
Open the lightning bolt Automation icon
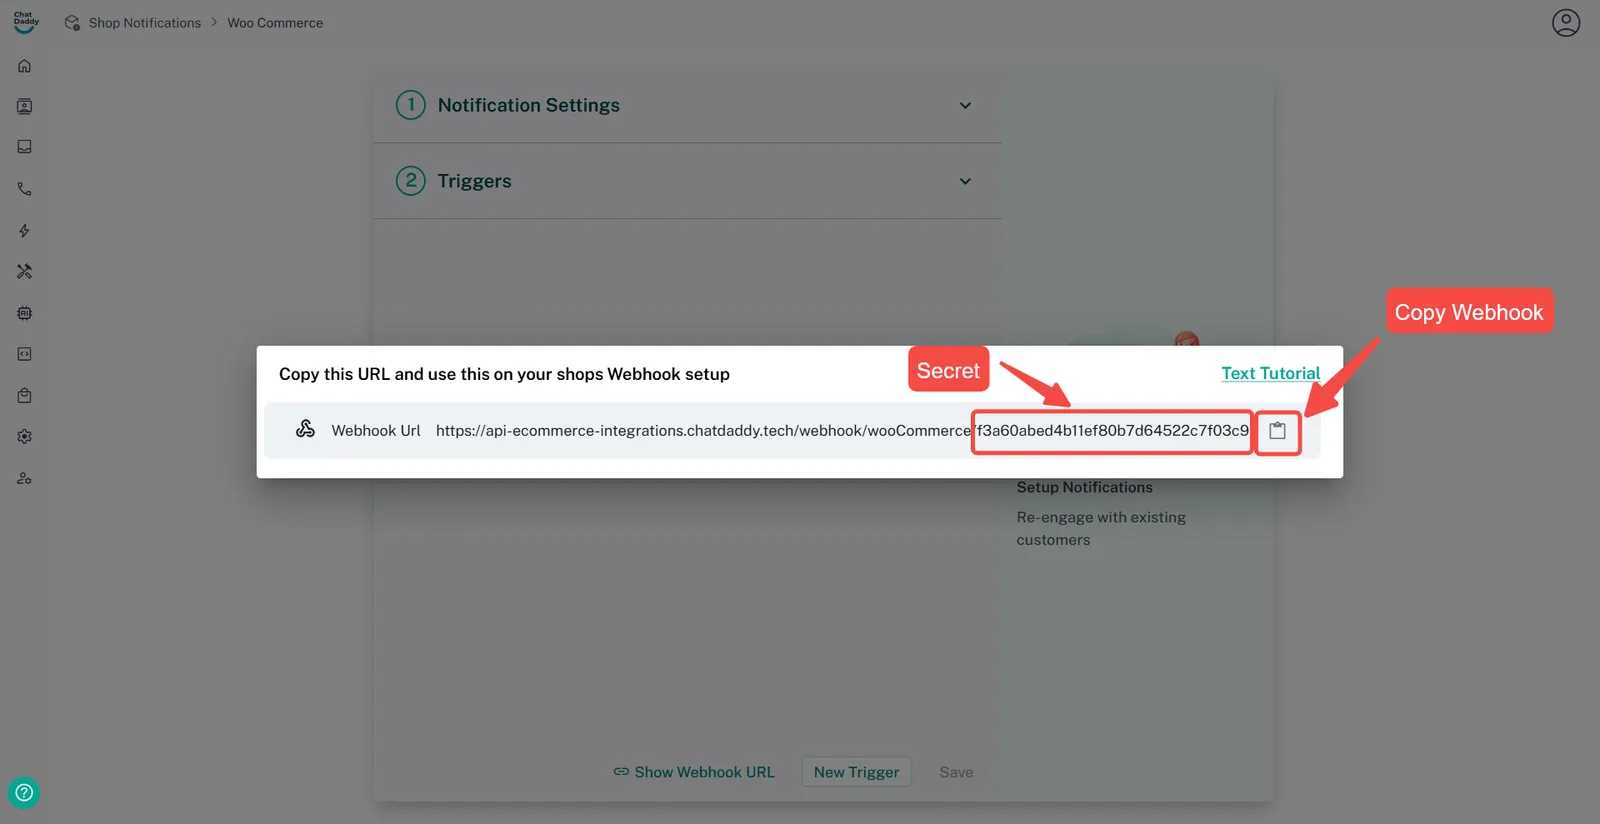(x=25, y=231)
